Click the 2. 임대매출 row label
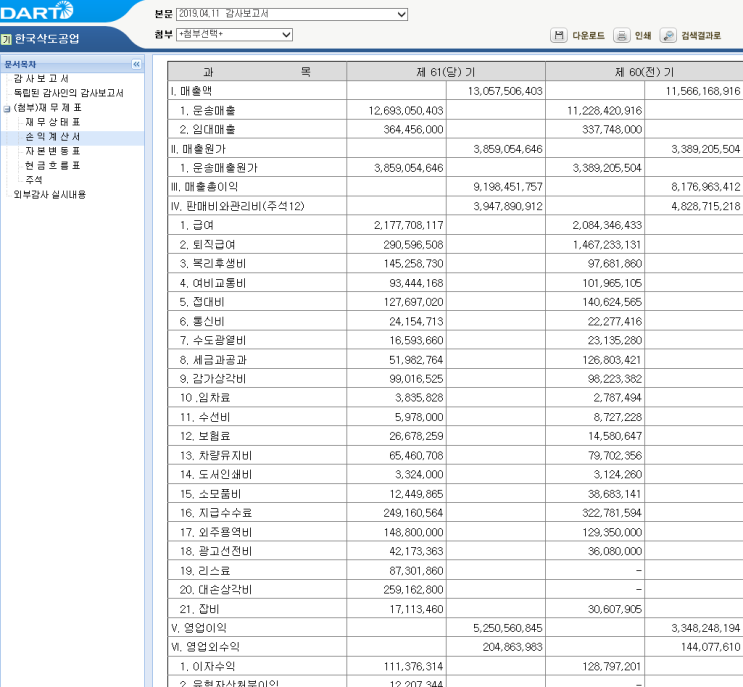Viewport: 743px width, 687px height. (x=208, y=129)
